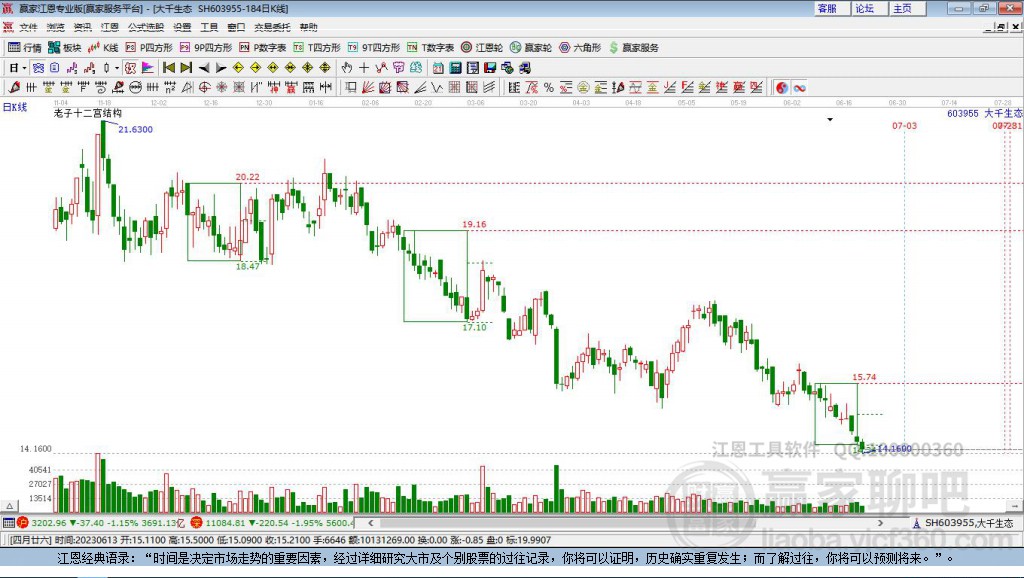The image size is (1024, 578).
Task: Open the 浏览 menu
Action: click(x=56, y=27)
